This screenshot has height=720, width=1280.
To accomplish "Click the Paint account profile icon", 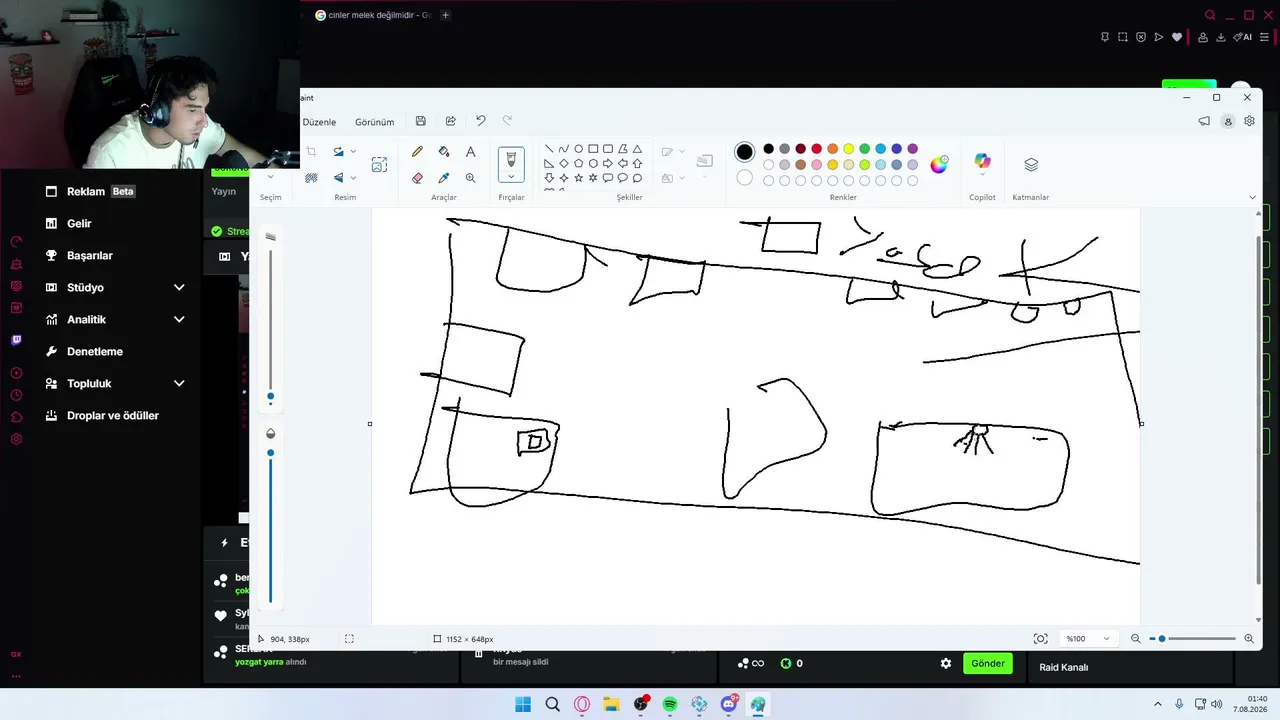I will tap(1228, 121).
